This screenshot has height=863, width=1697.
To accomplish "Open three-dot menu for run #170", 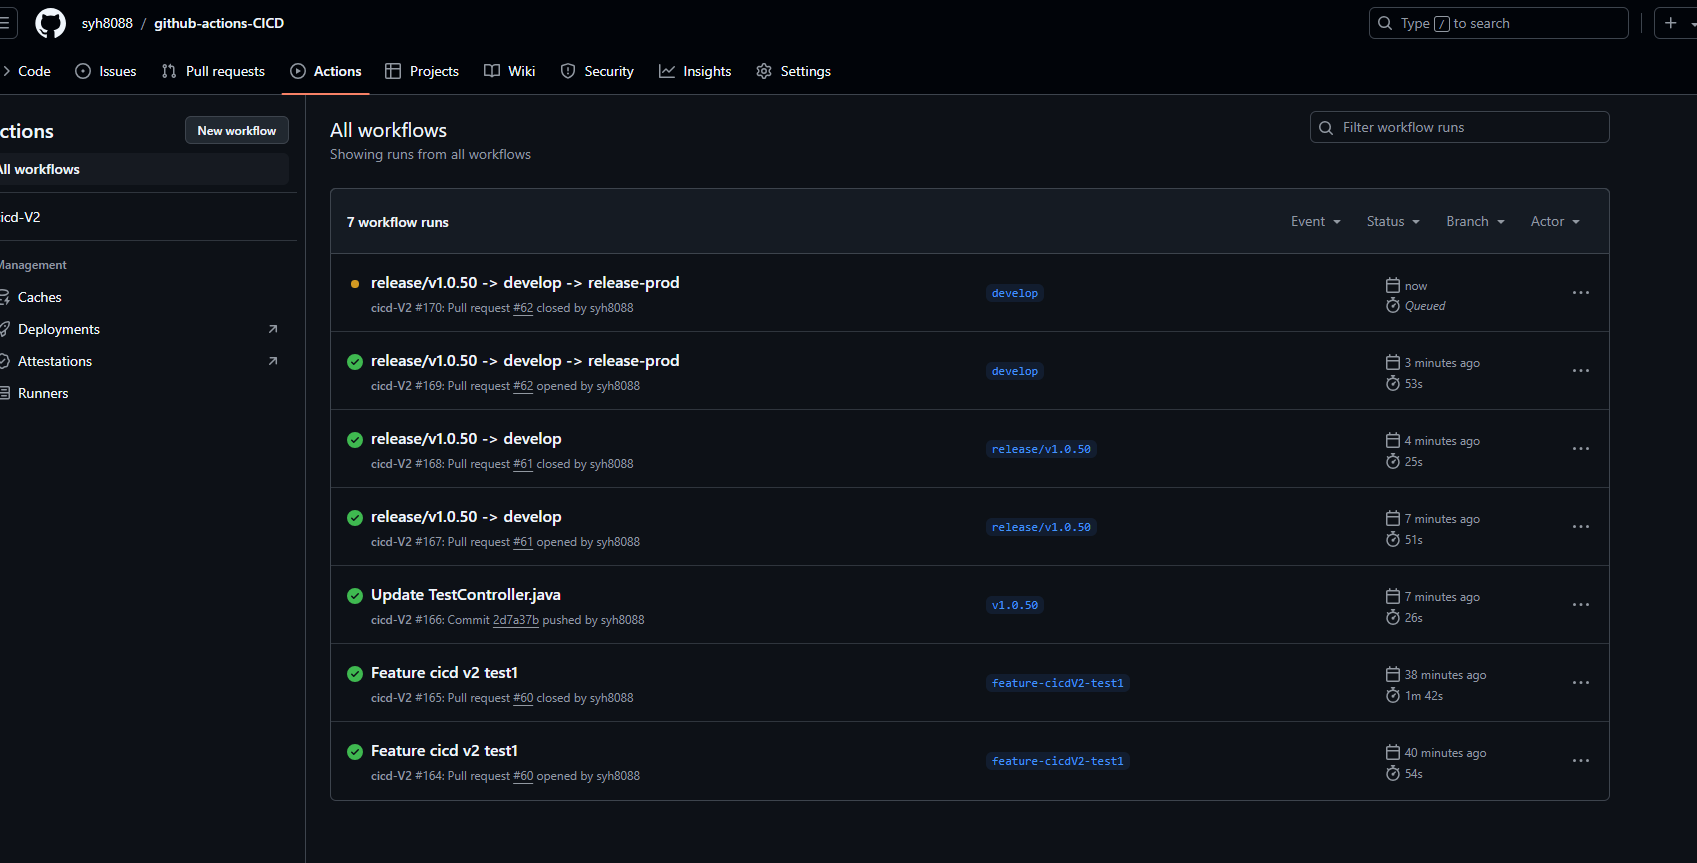I will tap(1581, 293).
